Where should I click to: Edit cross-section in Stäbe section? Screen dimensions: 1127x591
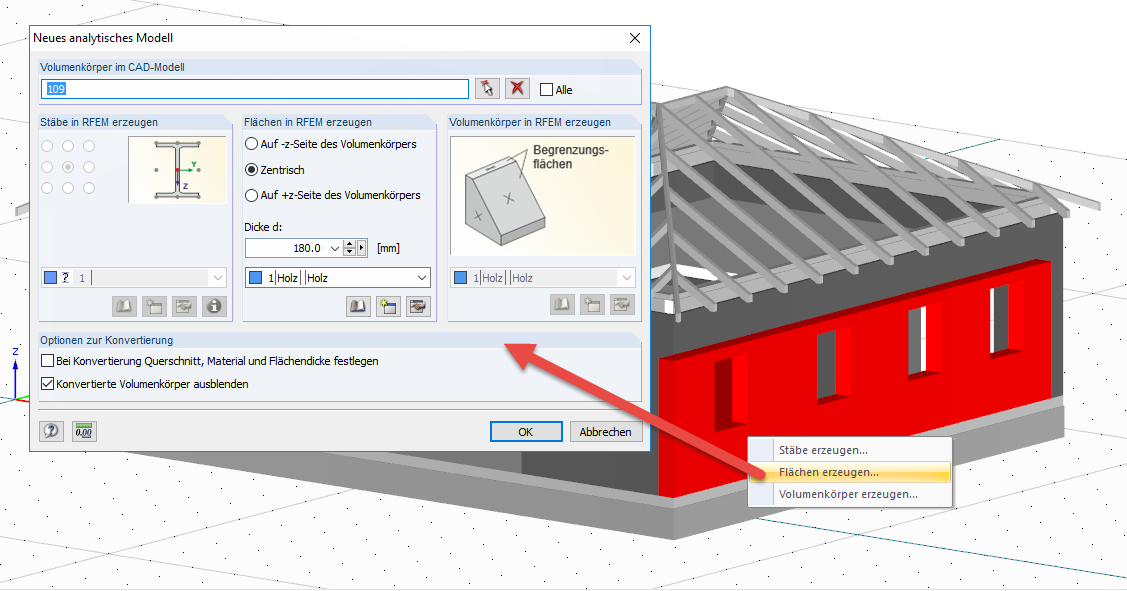pos(184,306)
